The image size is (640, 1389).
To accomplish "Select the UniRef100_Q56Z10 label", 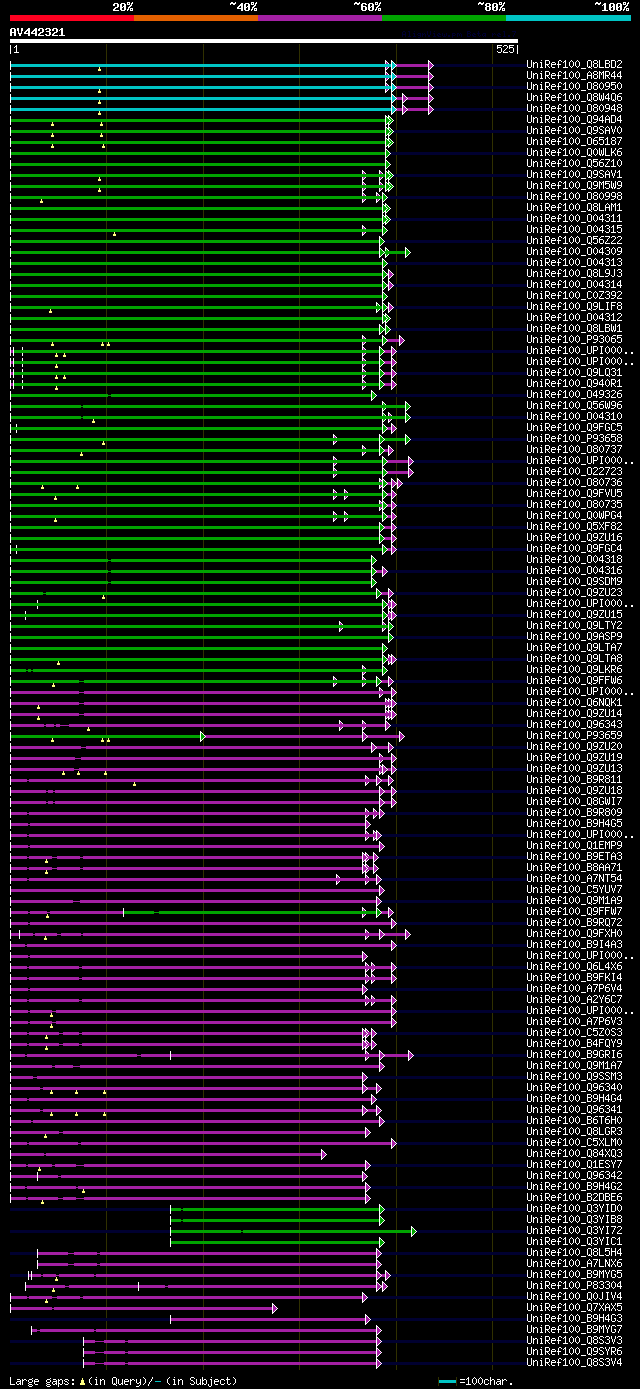I will (x=574, y=164).
